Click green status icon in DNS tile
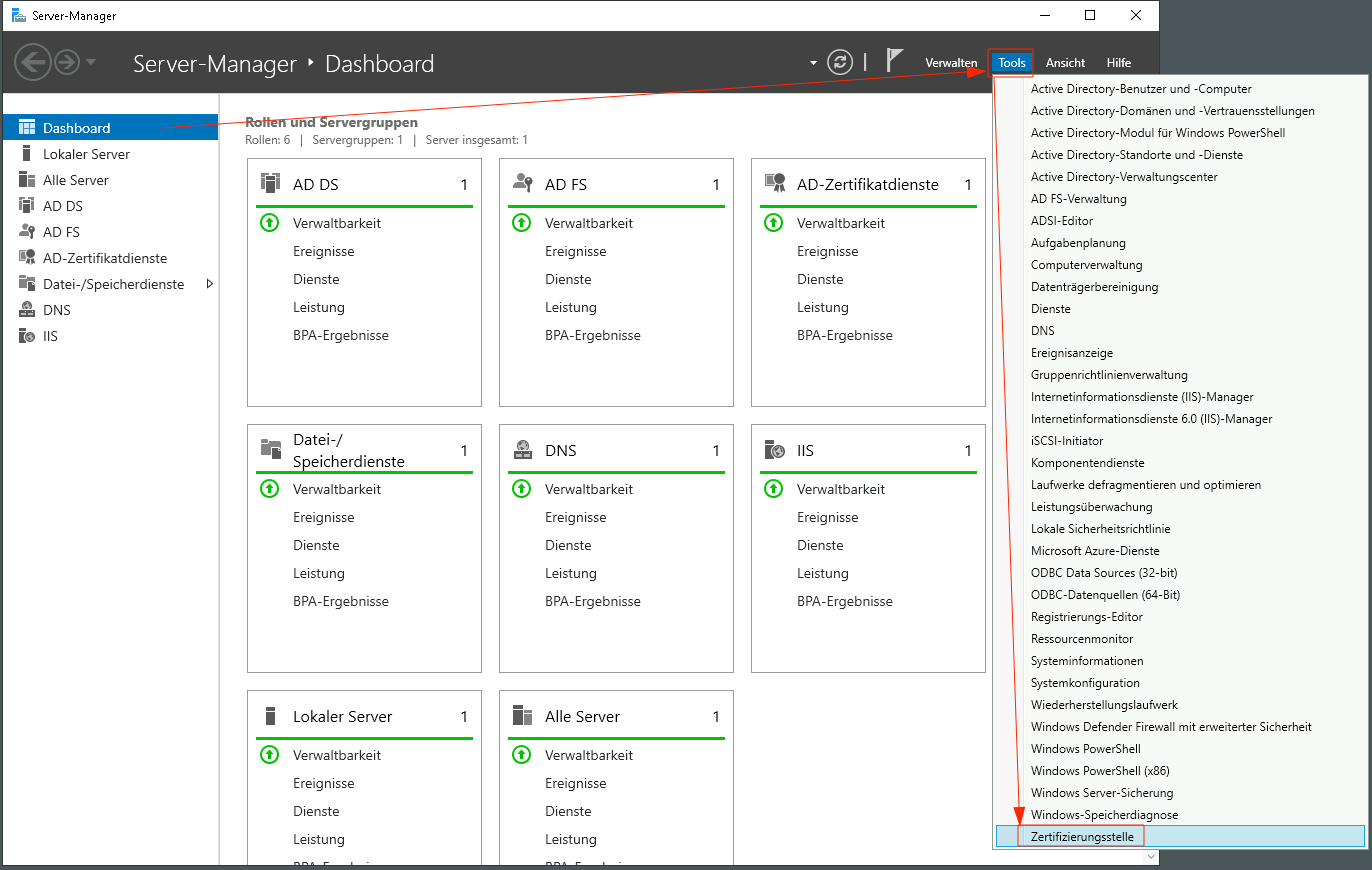The height and width of the screenshot is (870, 1372). [x=521, y=488]
